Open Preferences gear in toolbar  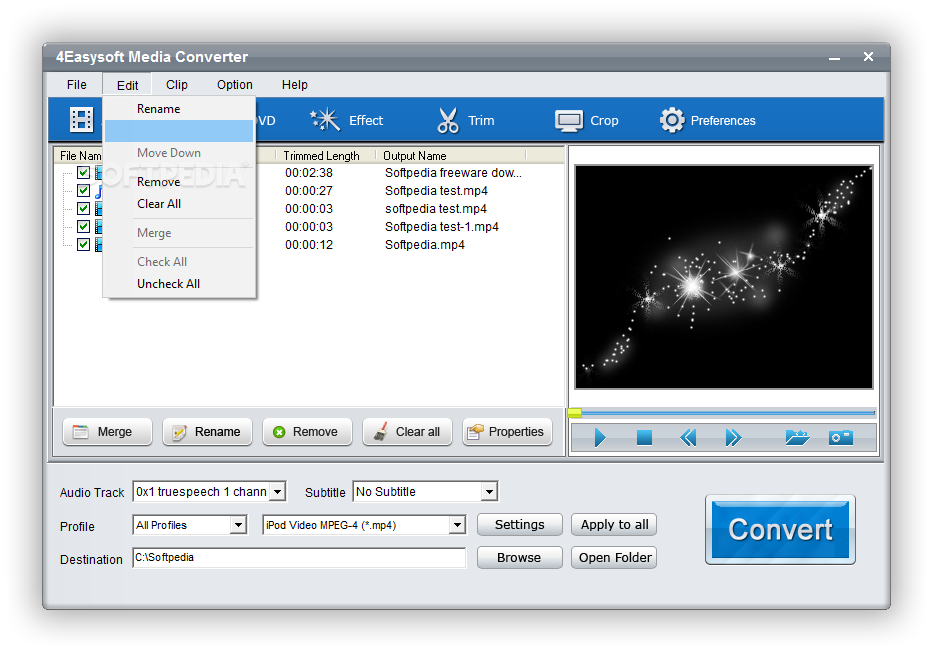(707, 120)
